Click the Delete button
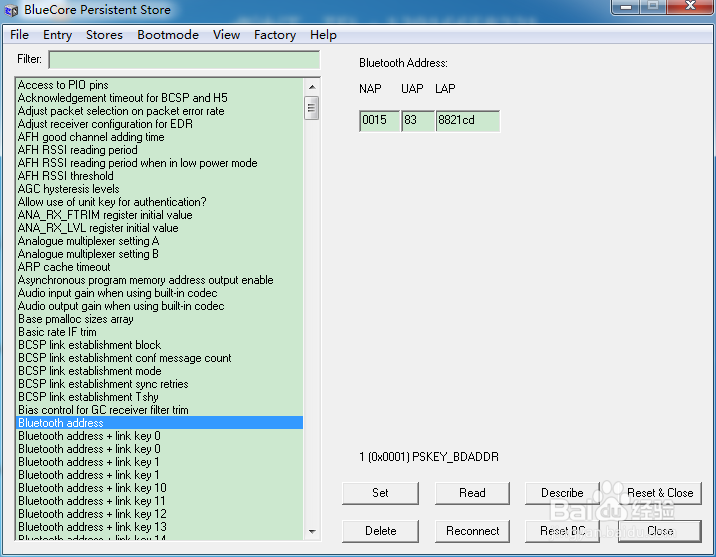Image resolution: width=716 pixels, height=557 pixels. click(x=380, y=531)
